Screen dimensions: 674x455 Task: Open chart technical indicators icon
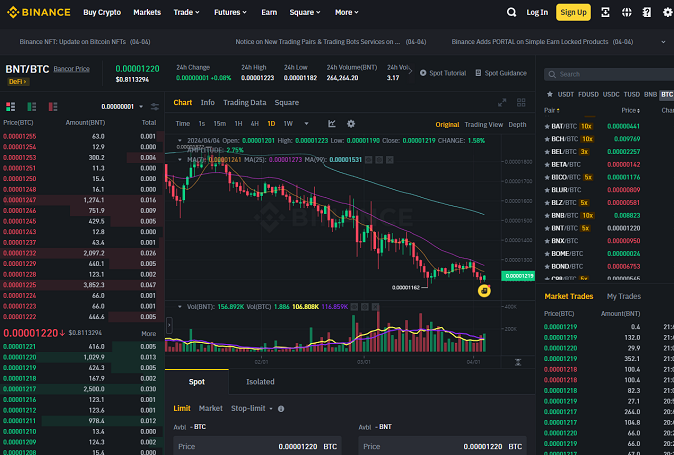(x=332, y=124)
